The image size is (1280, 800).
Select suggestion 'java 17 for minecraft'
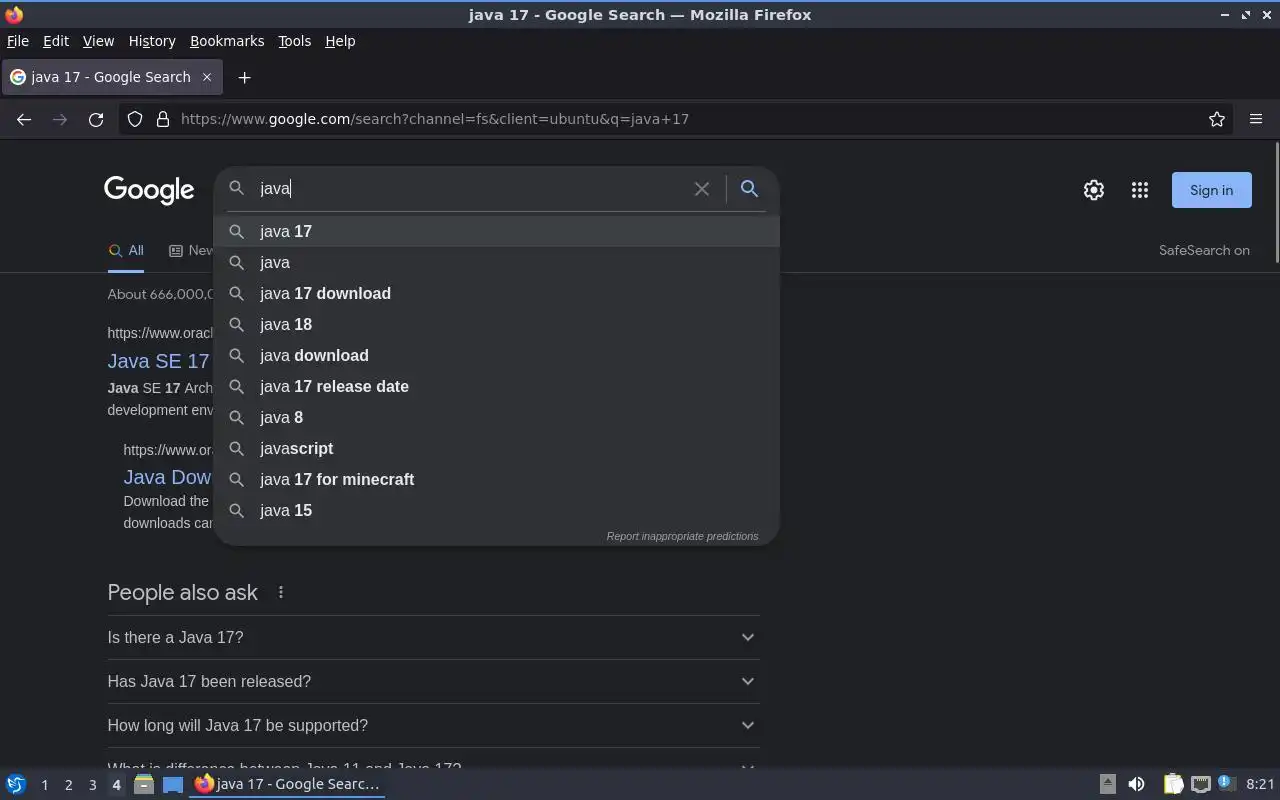(496, 479)
